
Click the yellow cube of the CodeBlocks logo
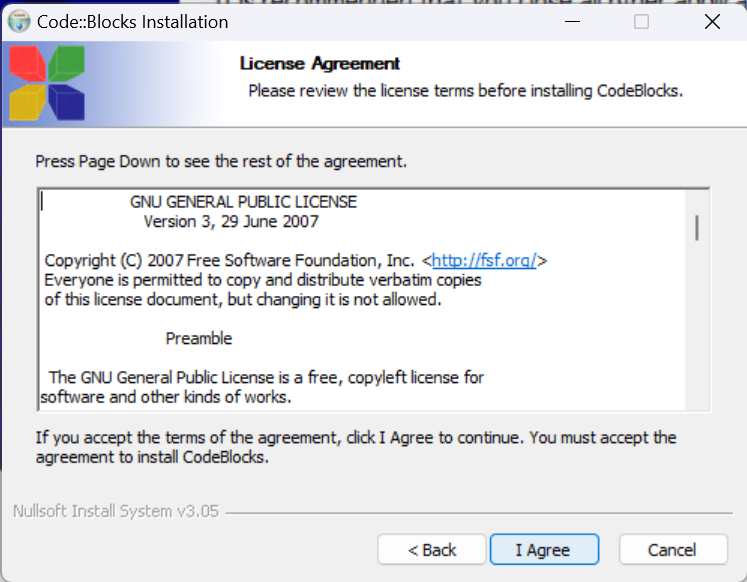click(x=28, y=102)
